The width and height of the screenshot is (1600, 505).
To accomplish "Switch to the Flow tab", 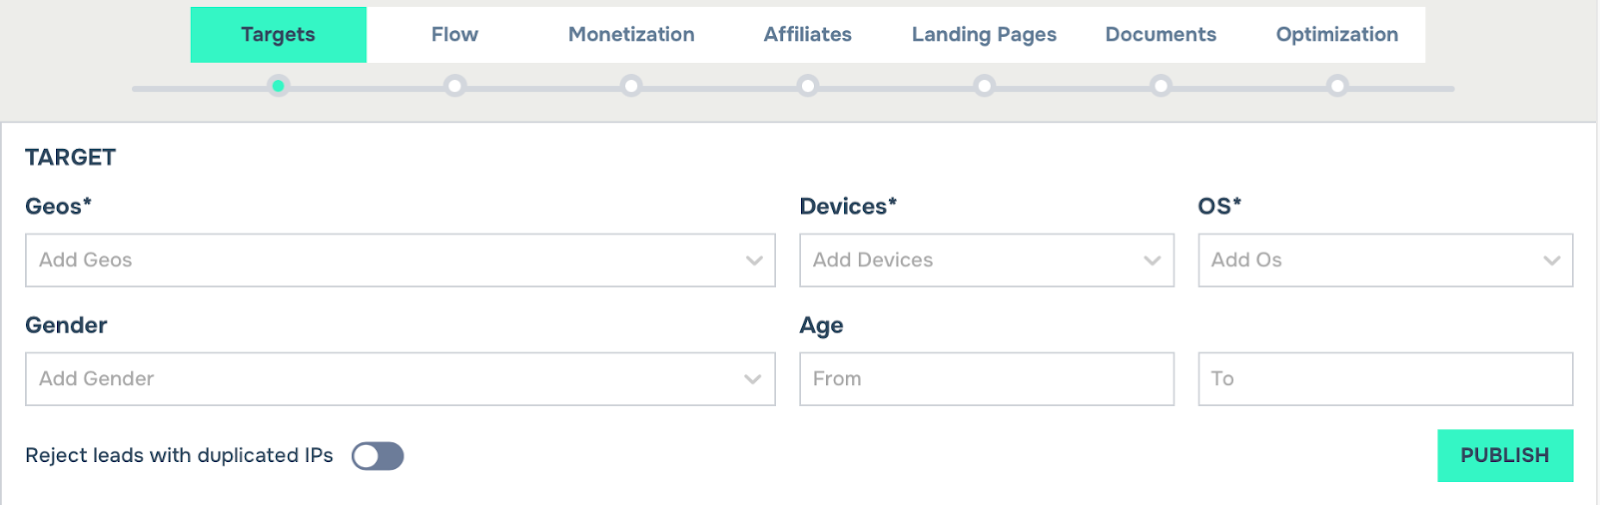I will [x=455, y=35].
